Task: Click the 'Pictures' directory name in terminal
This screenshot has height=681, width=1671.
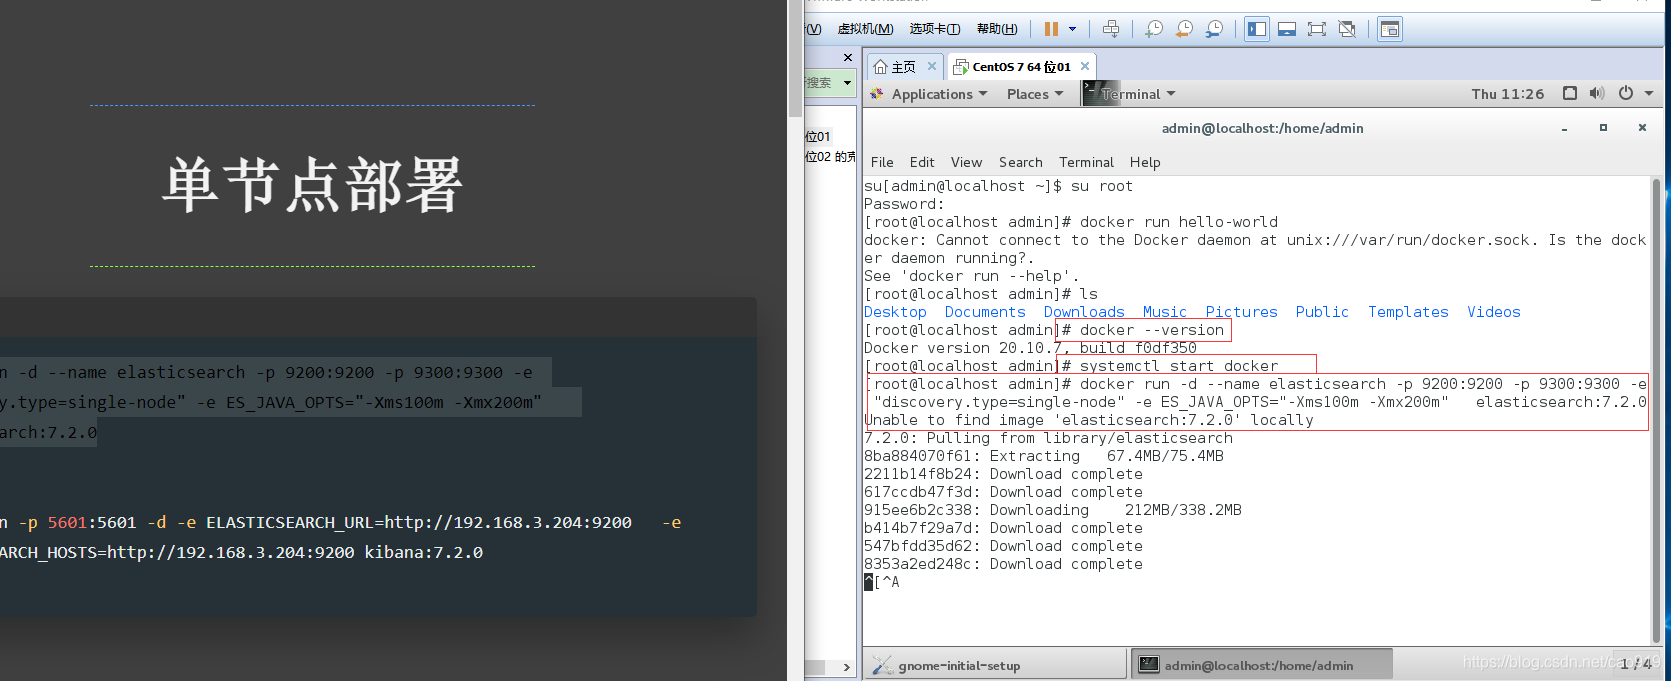Action: [x=1242, y=312]
